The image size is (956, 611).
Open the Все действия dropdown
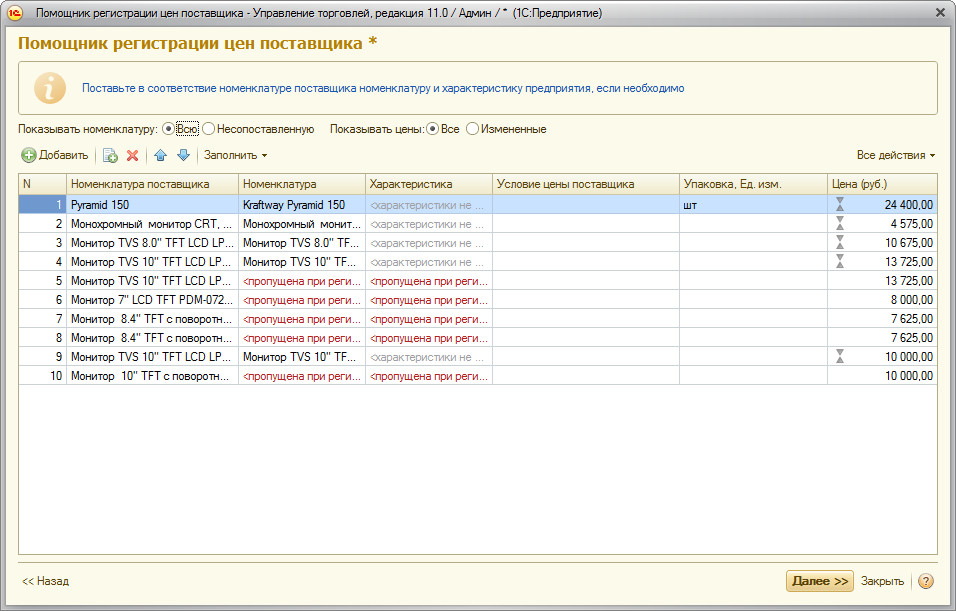pyautogui.click(x=896, y=155)
